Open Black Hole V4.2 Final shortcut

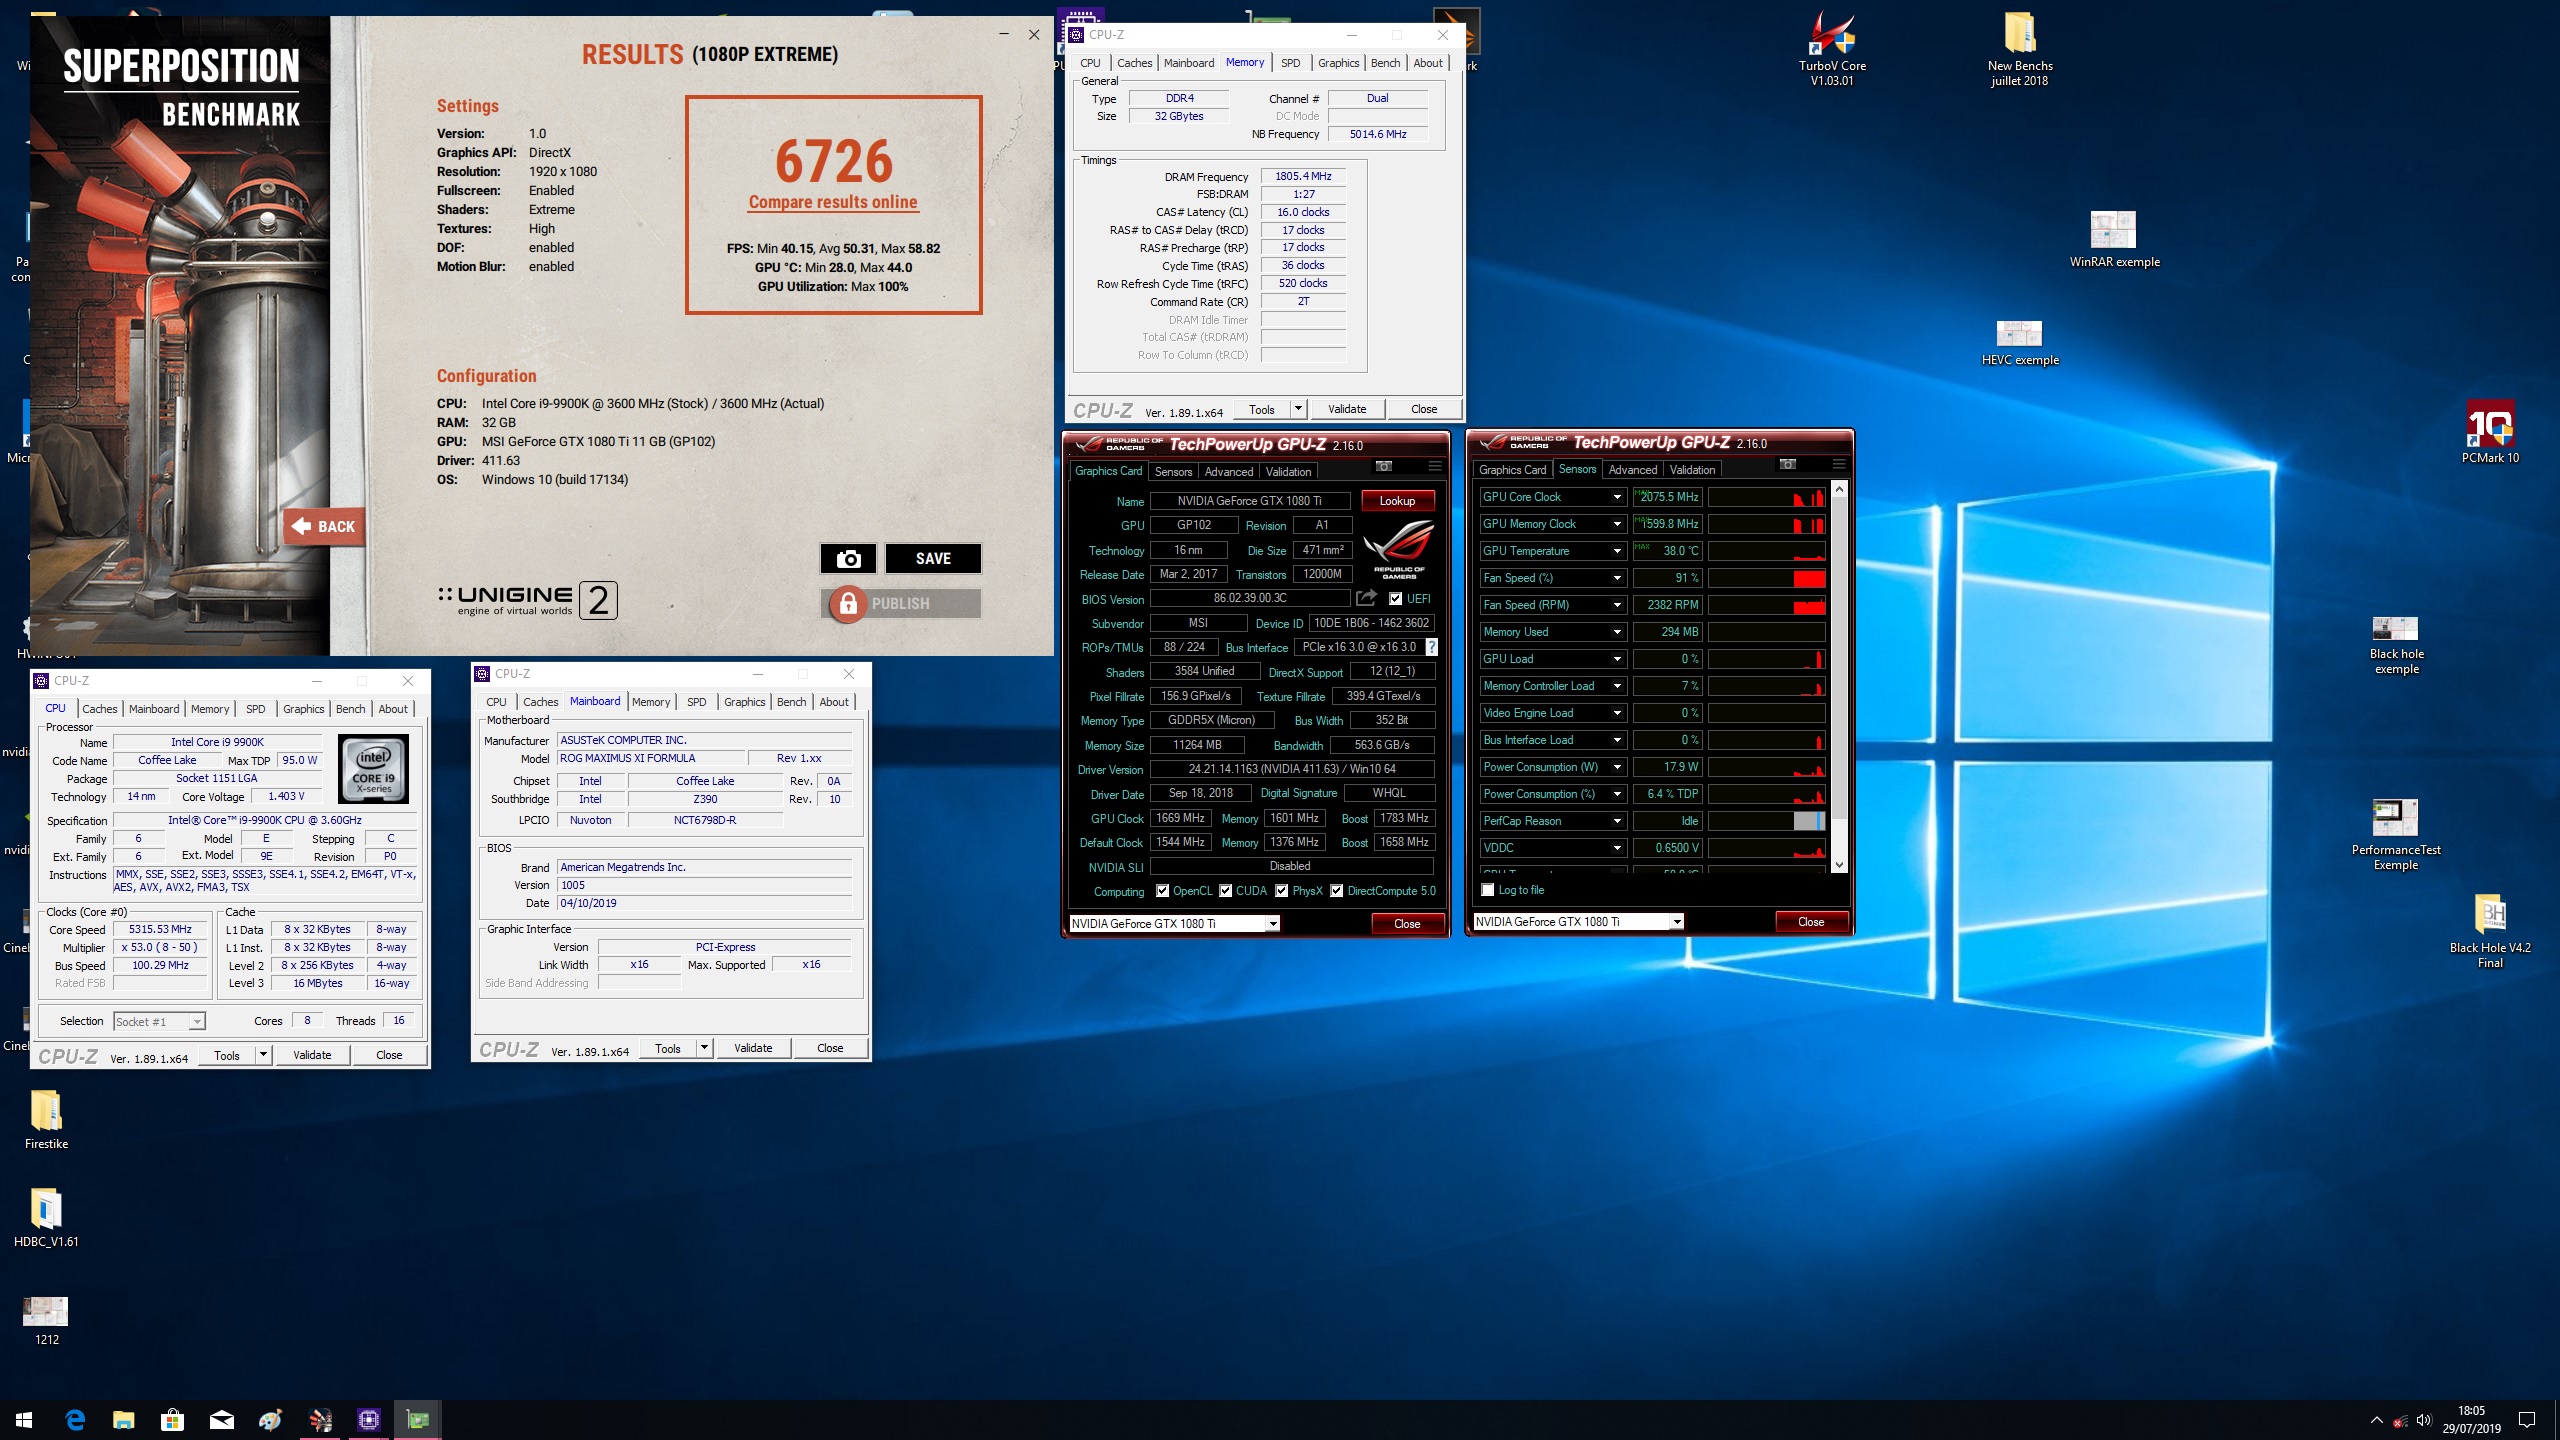(2490, 931)
